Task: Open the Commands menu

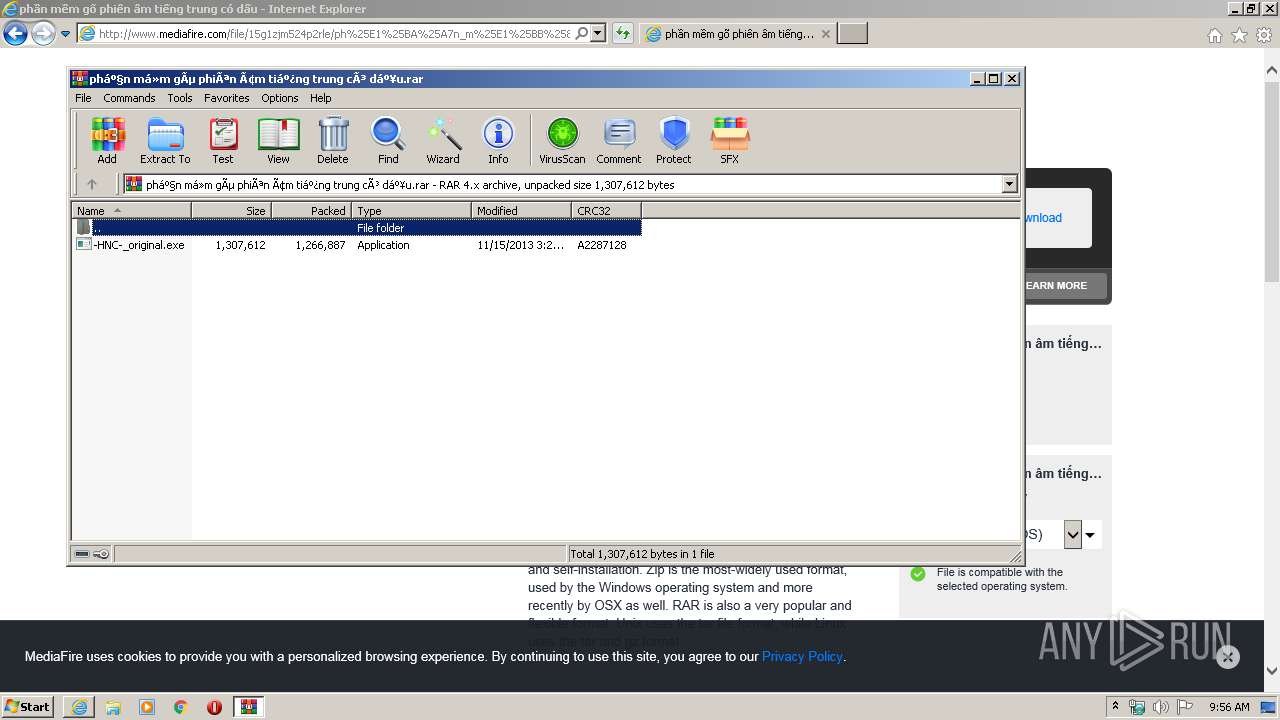Action: [x=129, y=98]
